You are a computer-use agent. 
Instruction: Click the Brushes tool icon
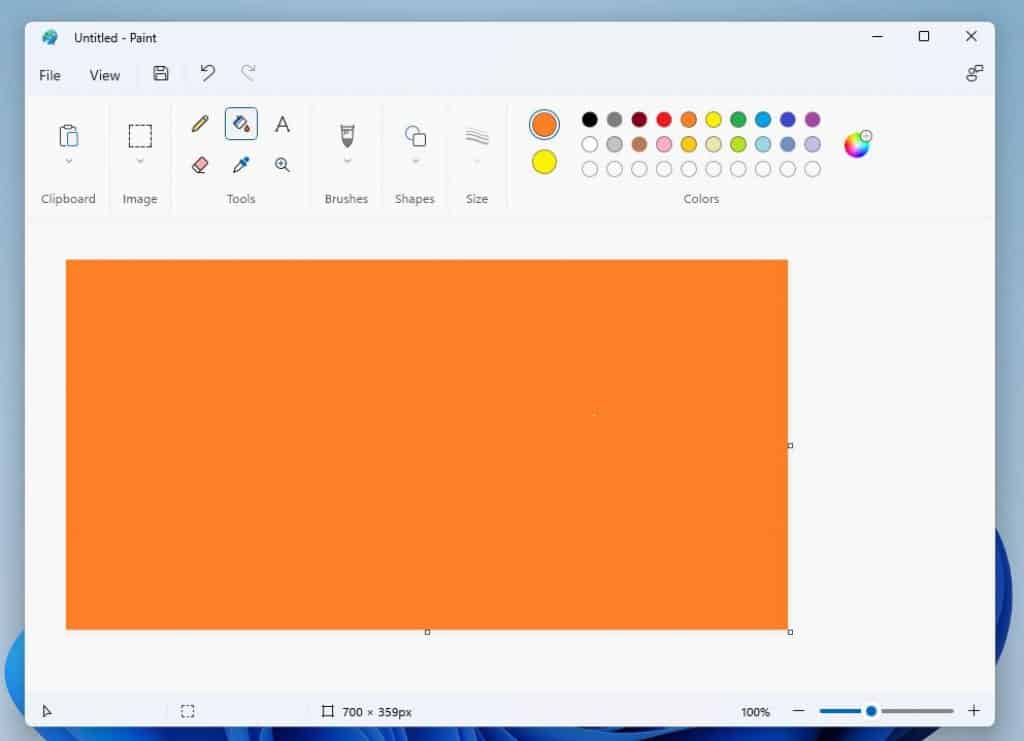pyautogui.click(x=347, y=136)
